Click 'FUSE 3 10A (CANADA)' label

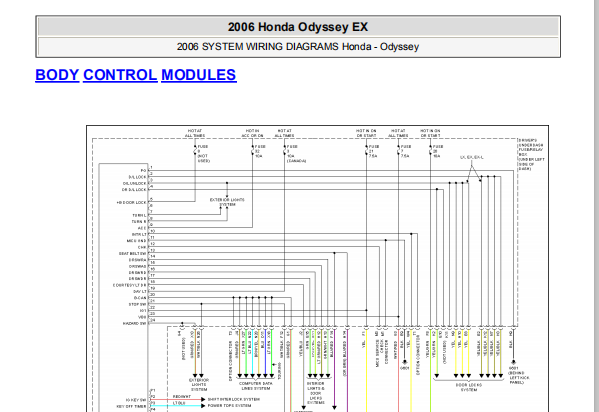[x=296, y=154]
